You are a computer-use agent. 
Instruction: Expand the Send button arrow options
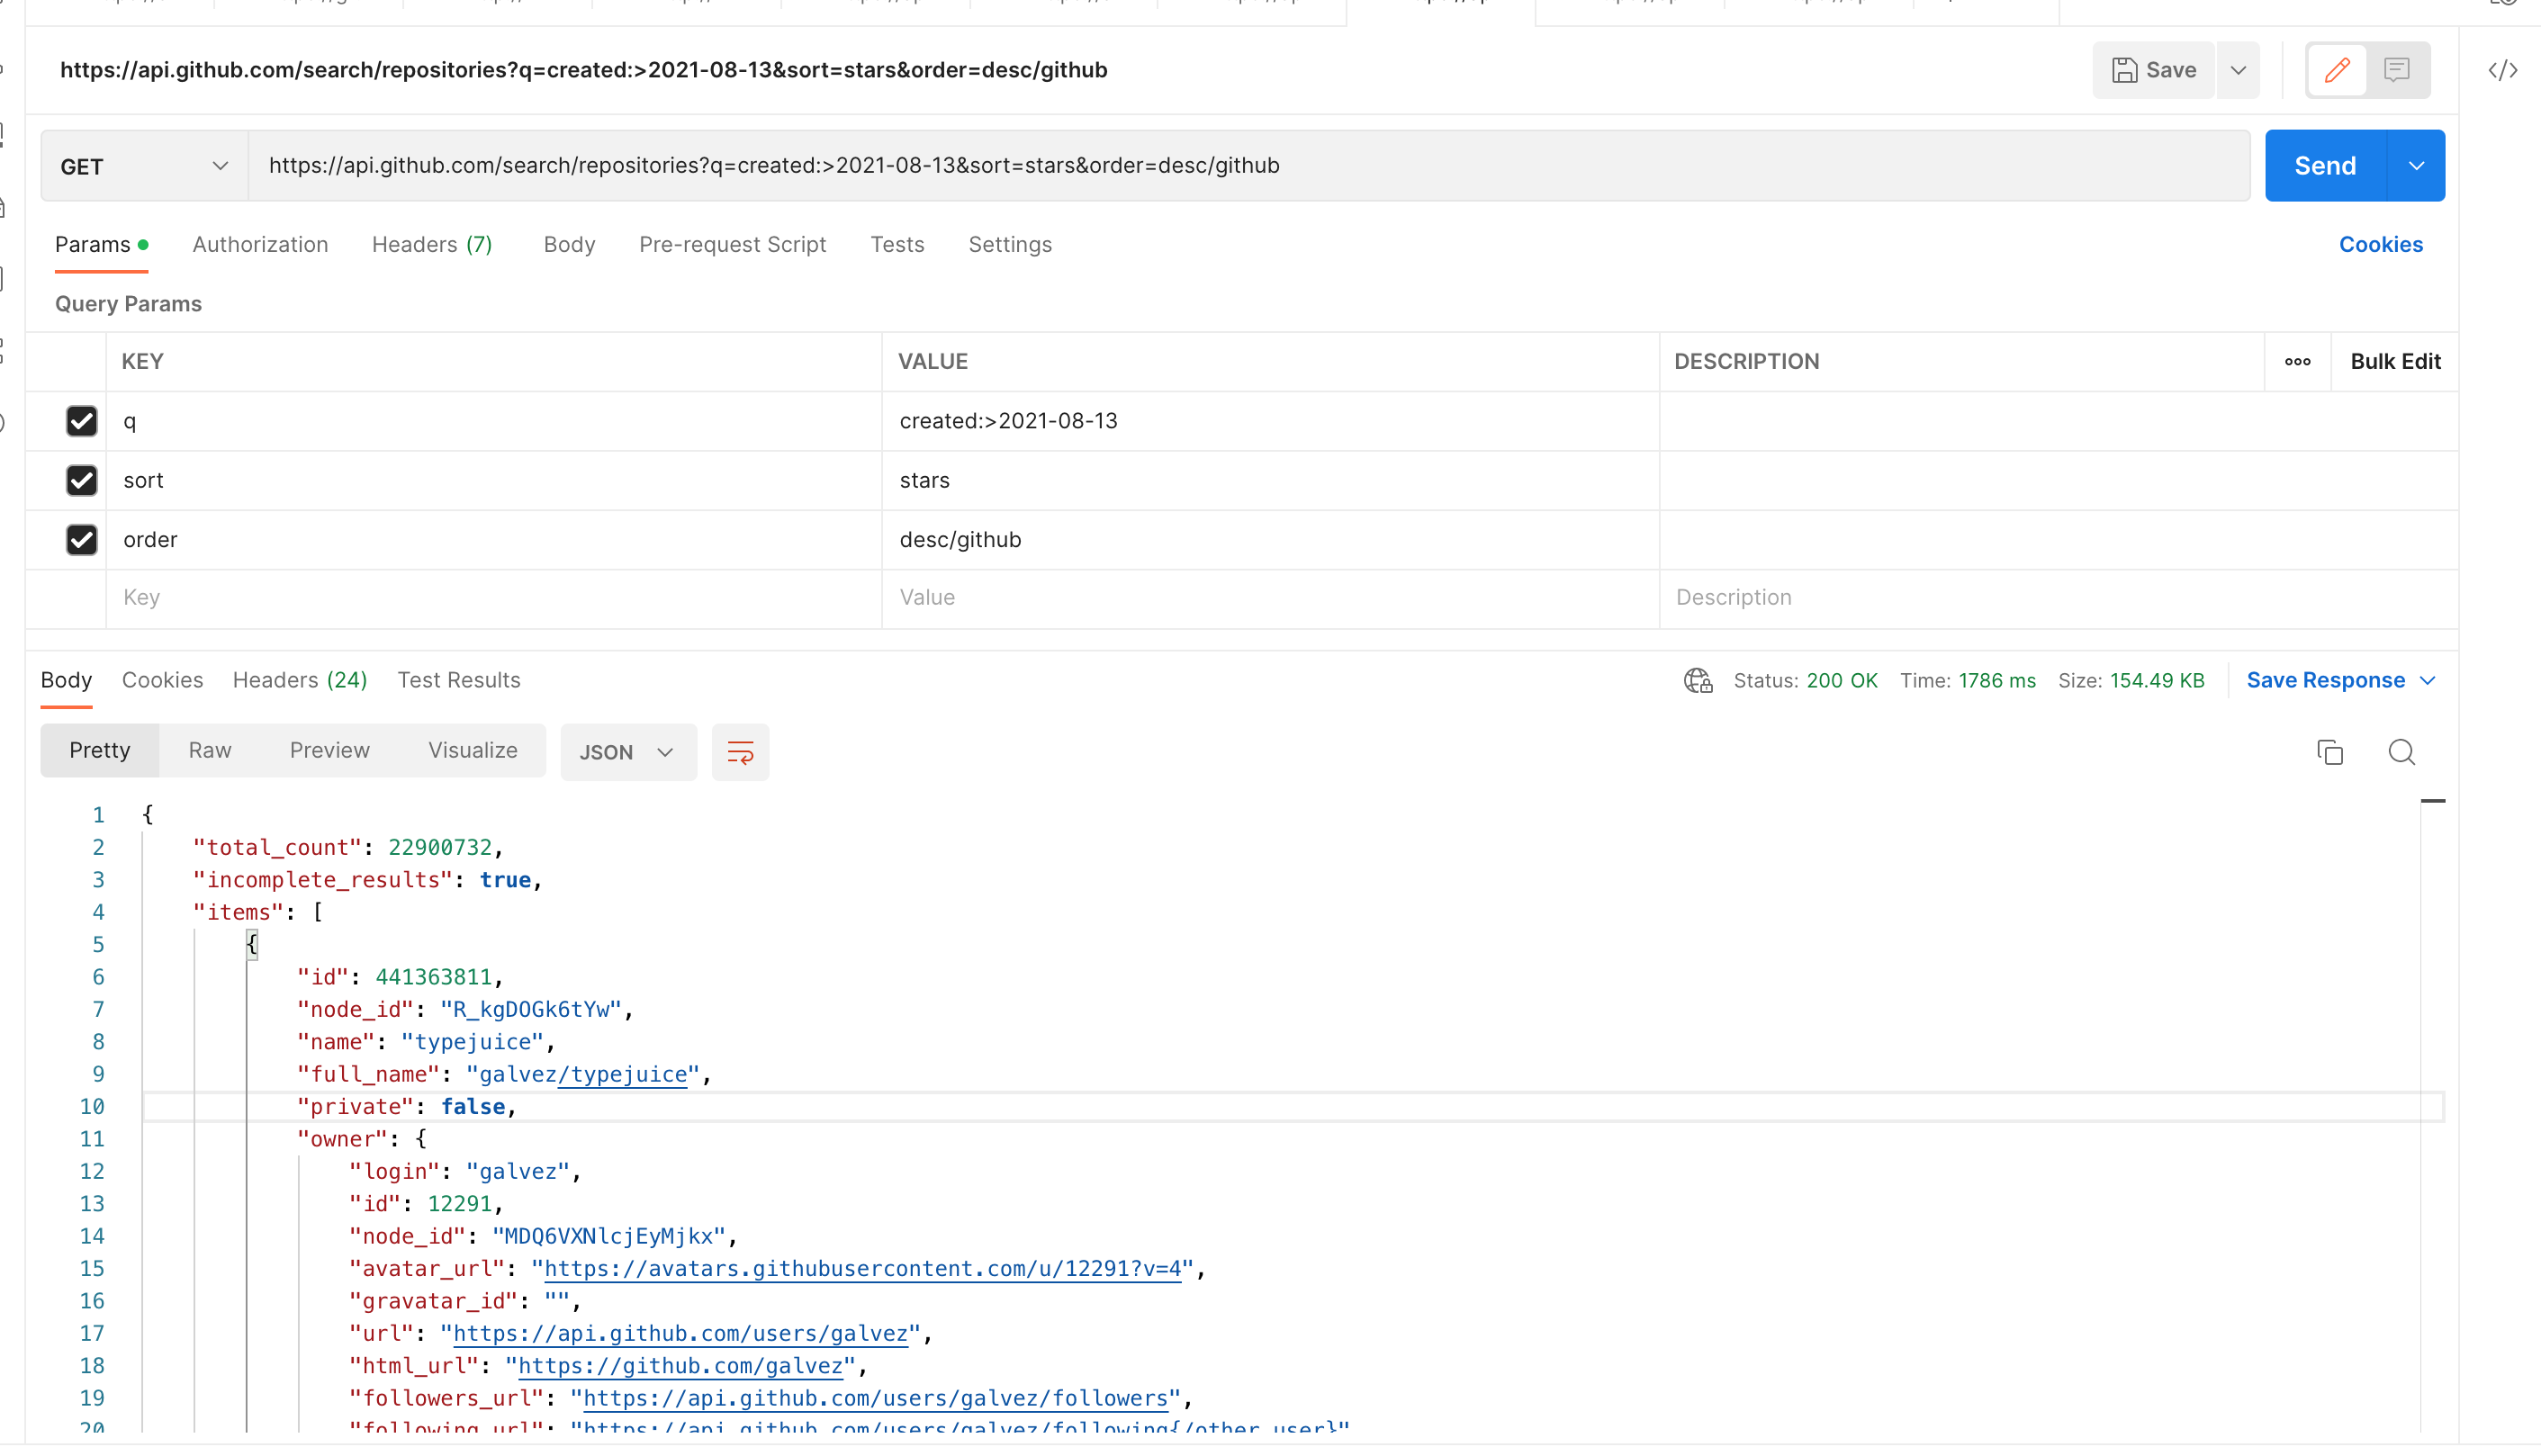point(2416,166)
